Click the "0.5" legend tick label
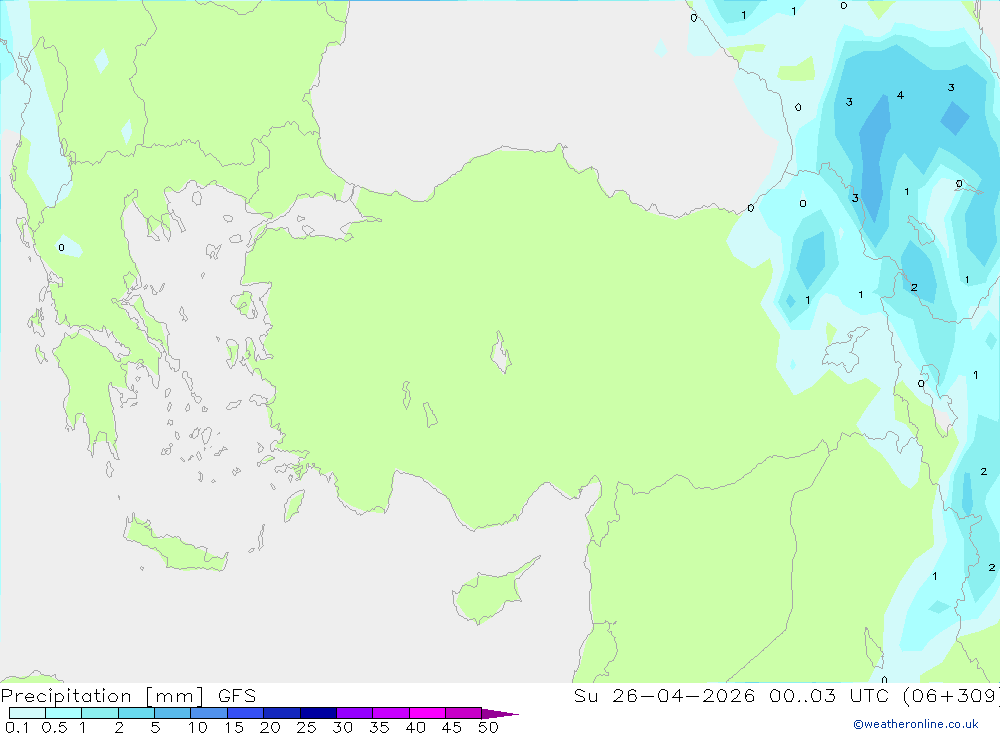The image size is (1000, 733). tap(54, 727)
